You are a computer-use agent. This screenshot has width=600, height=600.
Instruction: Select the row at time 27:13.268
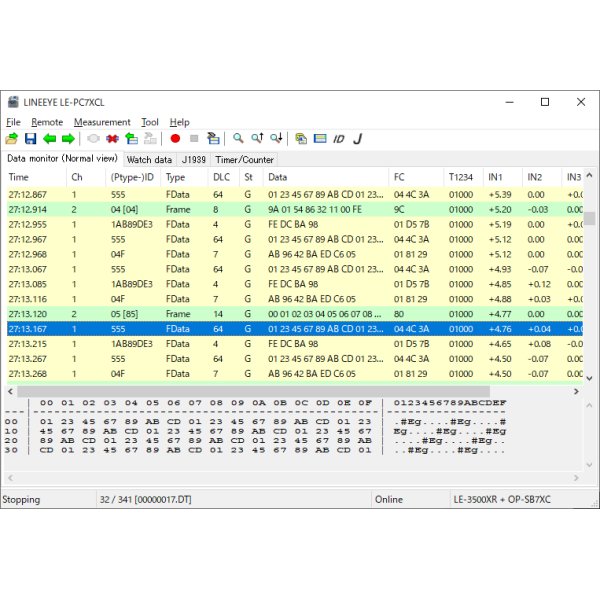click(295, 373)
